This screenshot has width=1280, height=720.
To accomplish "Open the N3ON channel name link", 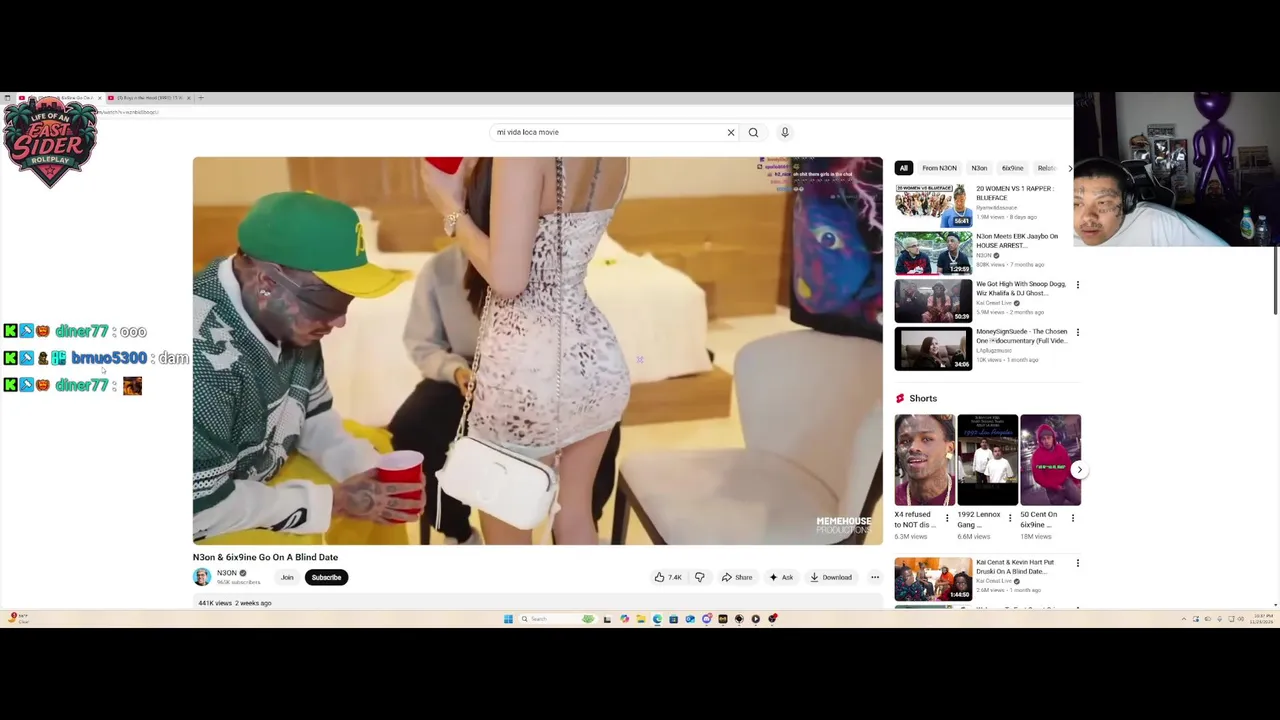I will click(x=227, y=573).
